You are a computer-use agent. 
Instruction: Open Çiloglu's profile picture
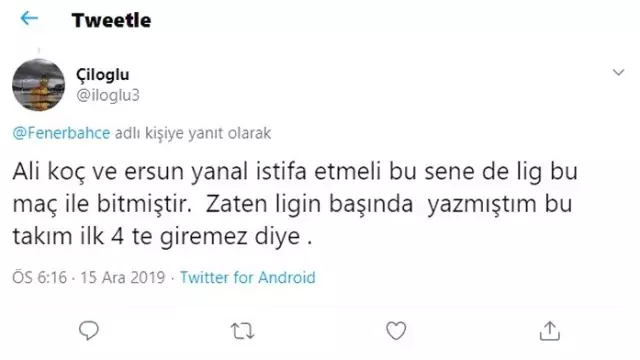(x=38, y=85)
